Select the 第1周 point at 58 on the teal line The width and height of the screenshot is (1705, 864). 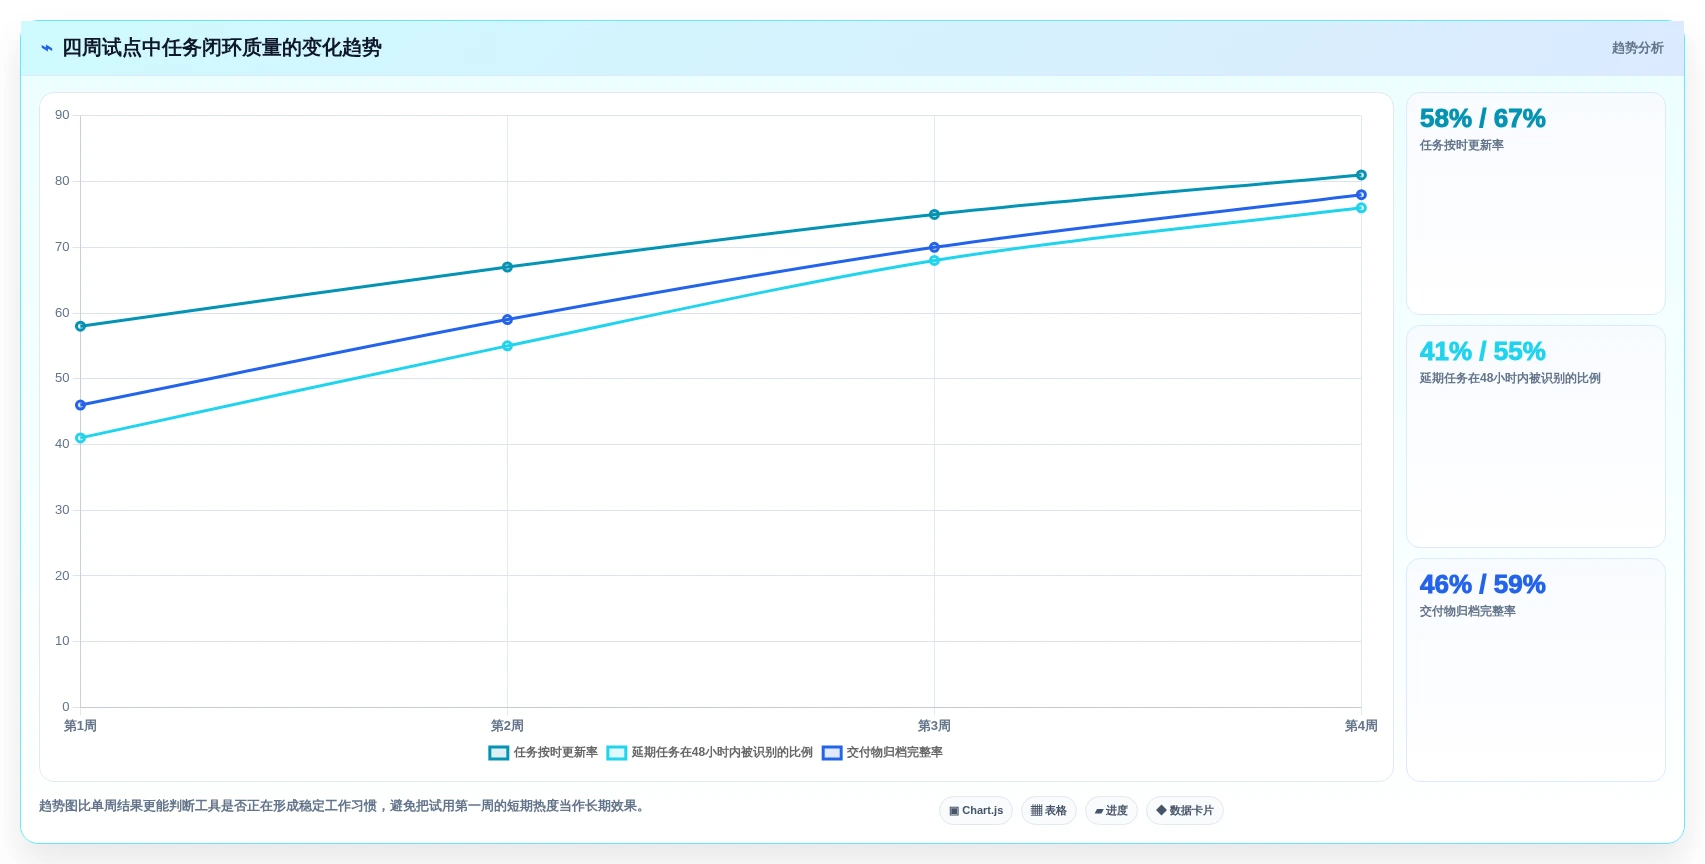[80, 326]
